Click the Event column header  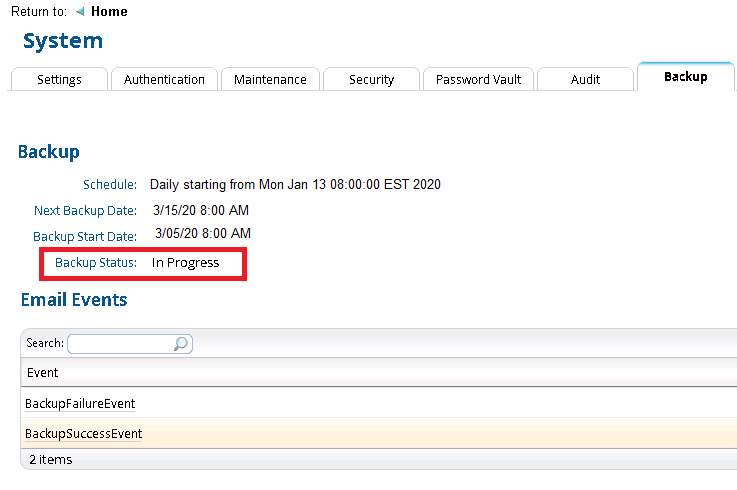click(43, 373)
